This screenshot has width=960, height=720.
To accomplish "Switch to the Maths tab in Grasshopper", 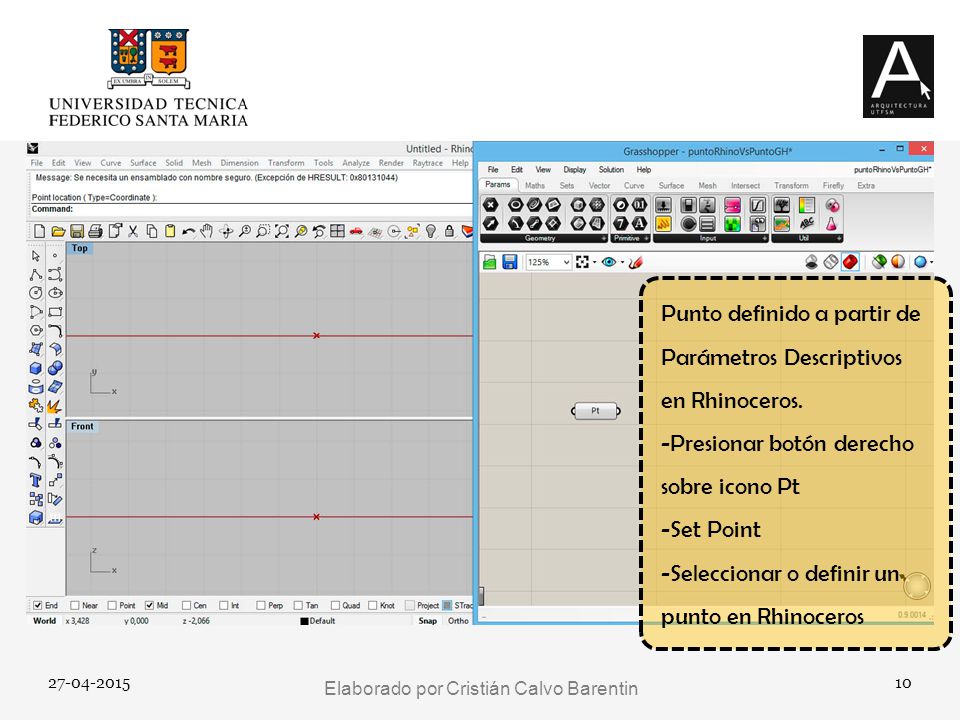I will [x=534, y=186].
